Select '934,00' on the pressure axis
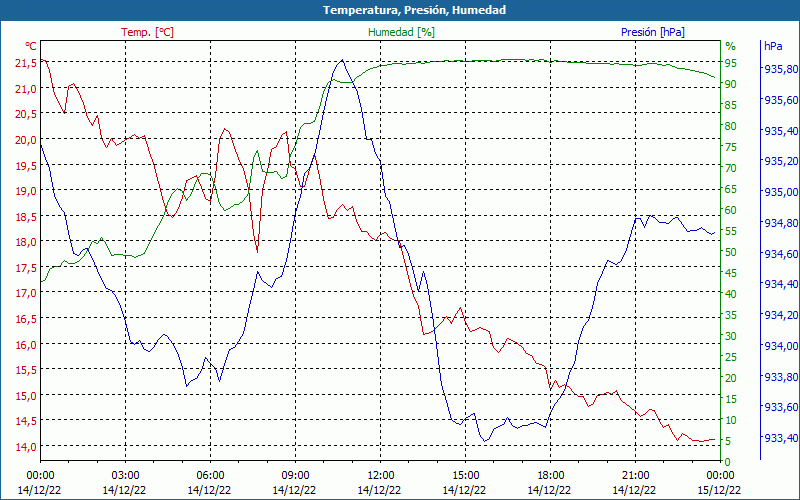Image resolution: width=800 pixels, height=500 pixels. pyautogui.click(x=781, y=346)
